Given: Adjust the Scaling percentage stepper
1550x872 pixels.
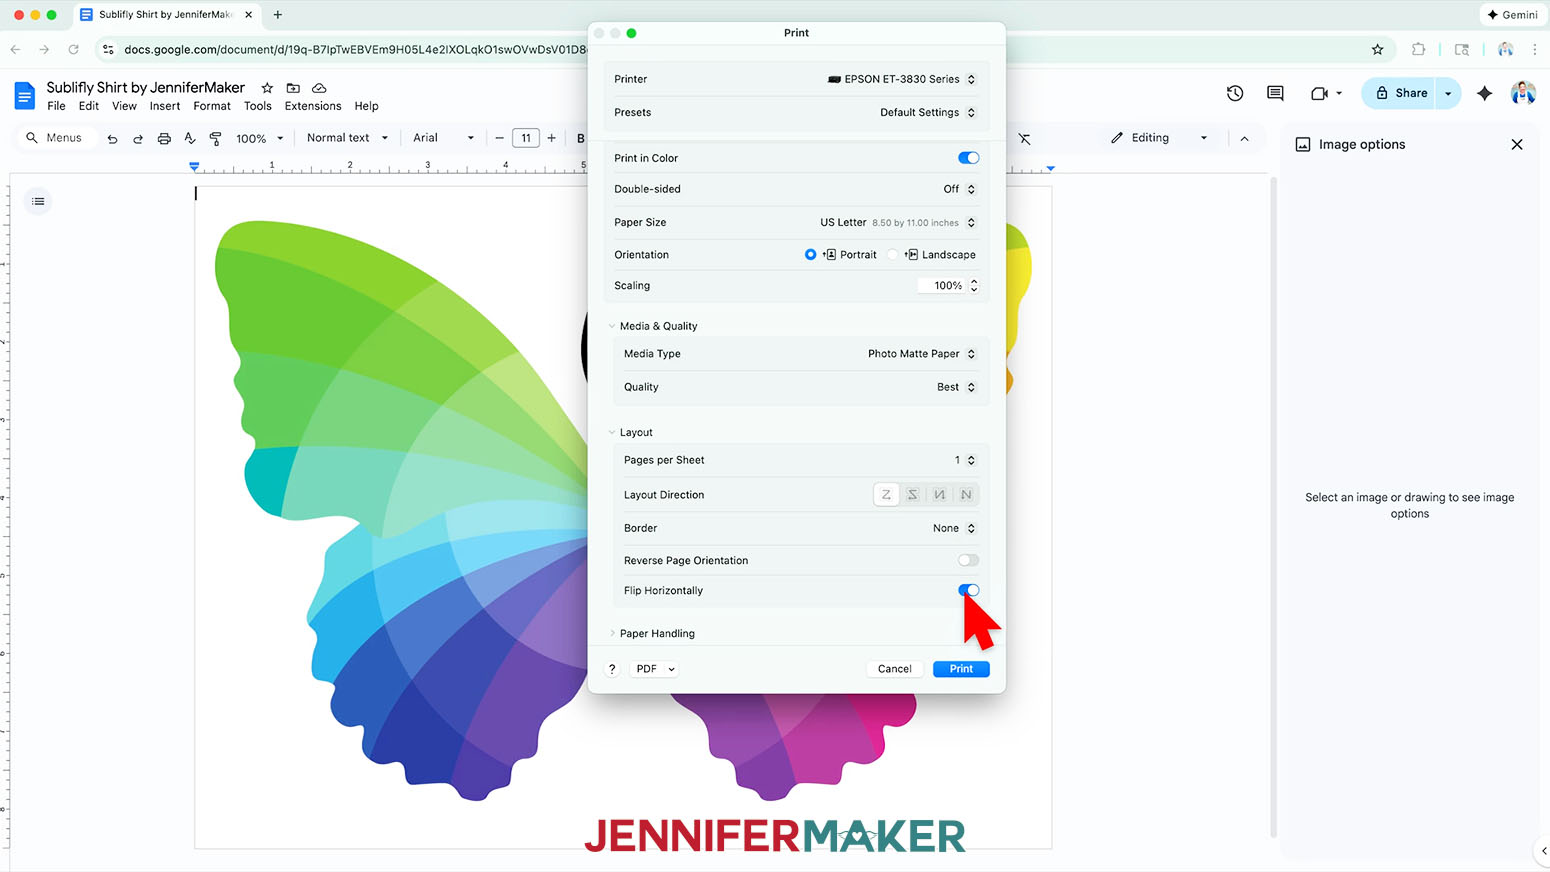Looking at the screenshot, I should tap(974, 285).
